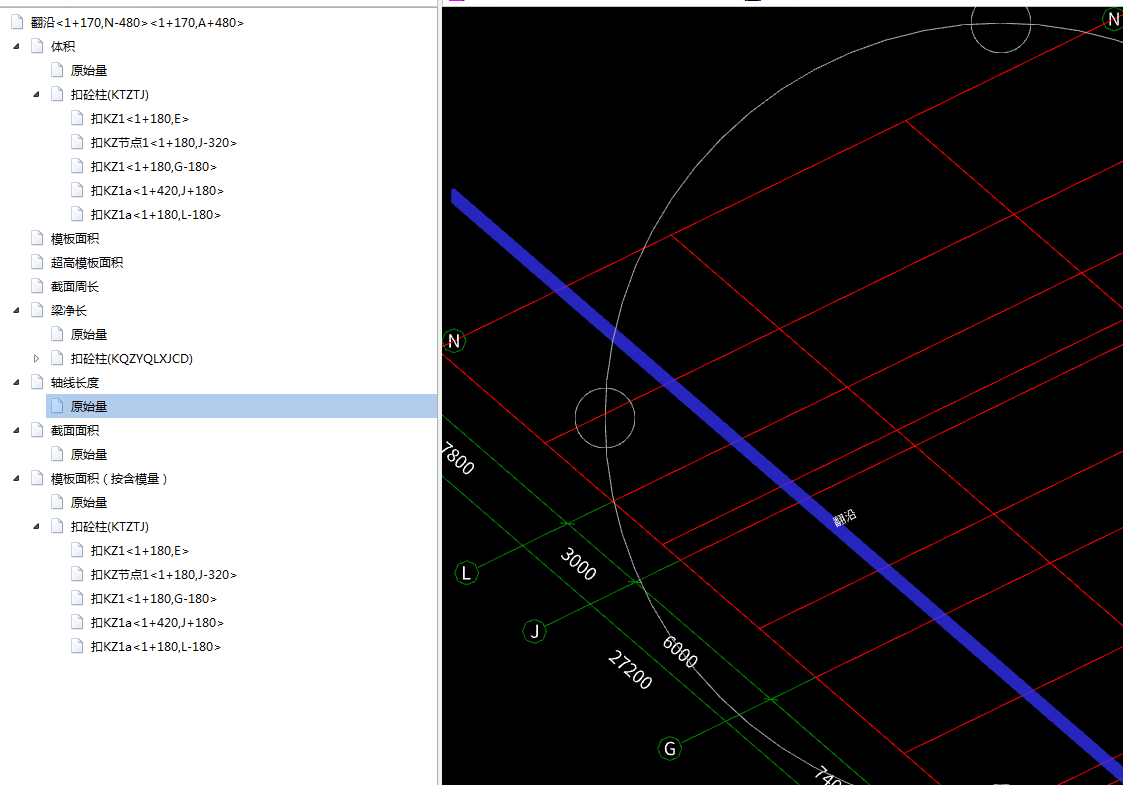Image resolution: width=1123 pixels, height=785 pixels.
Task: Click axis bubble G in the drawing
Action: 670,748
